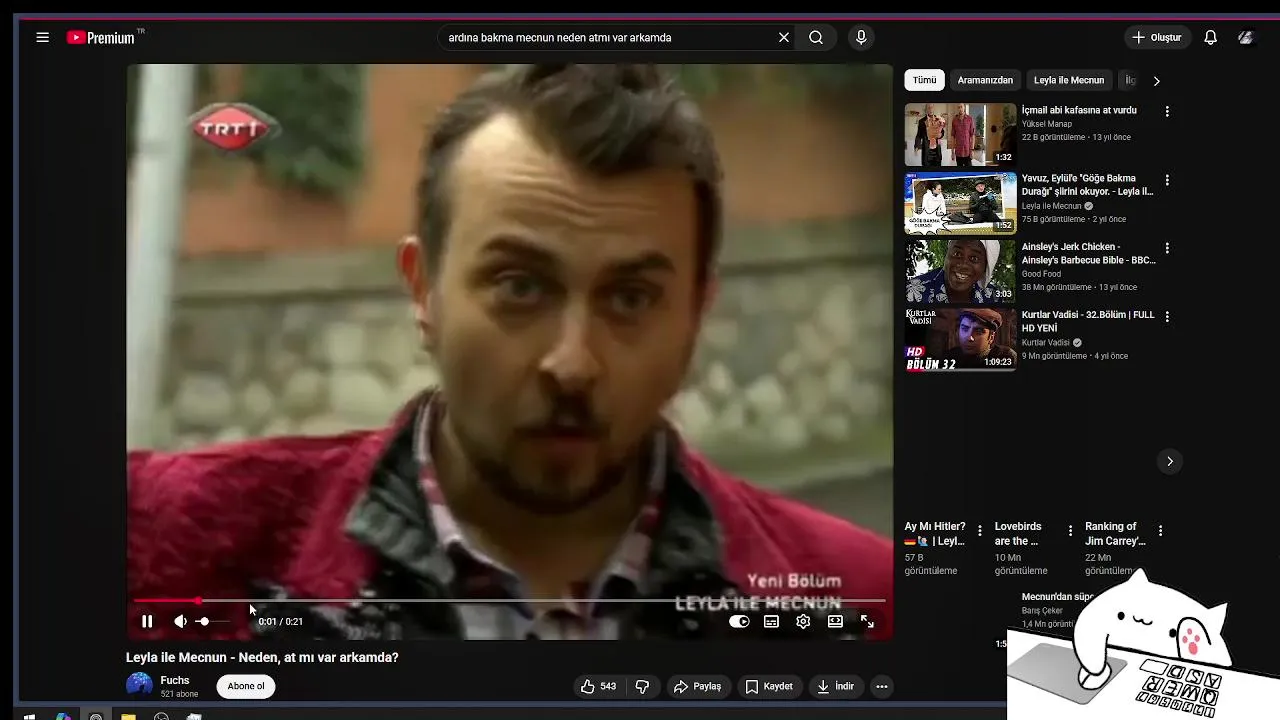Show more filter chips with right arrow
The height and width of the screenshot is (720, 1280).
click(x=1156, y=80)
